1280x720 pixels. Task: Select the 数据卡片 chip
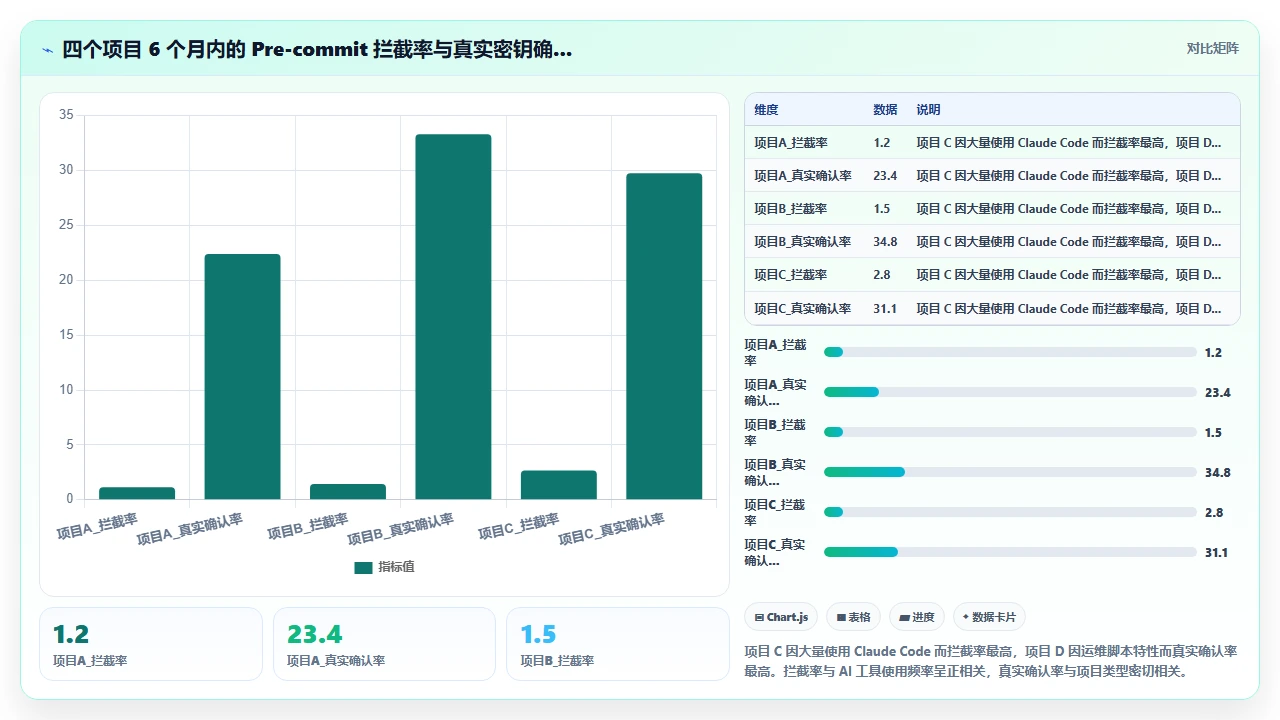(x=989, y=617)
